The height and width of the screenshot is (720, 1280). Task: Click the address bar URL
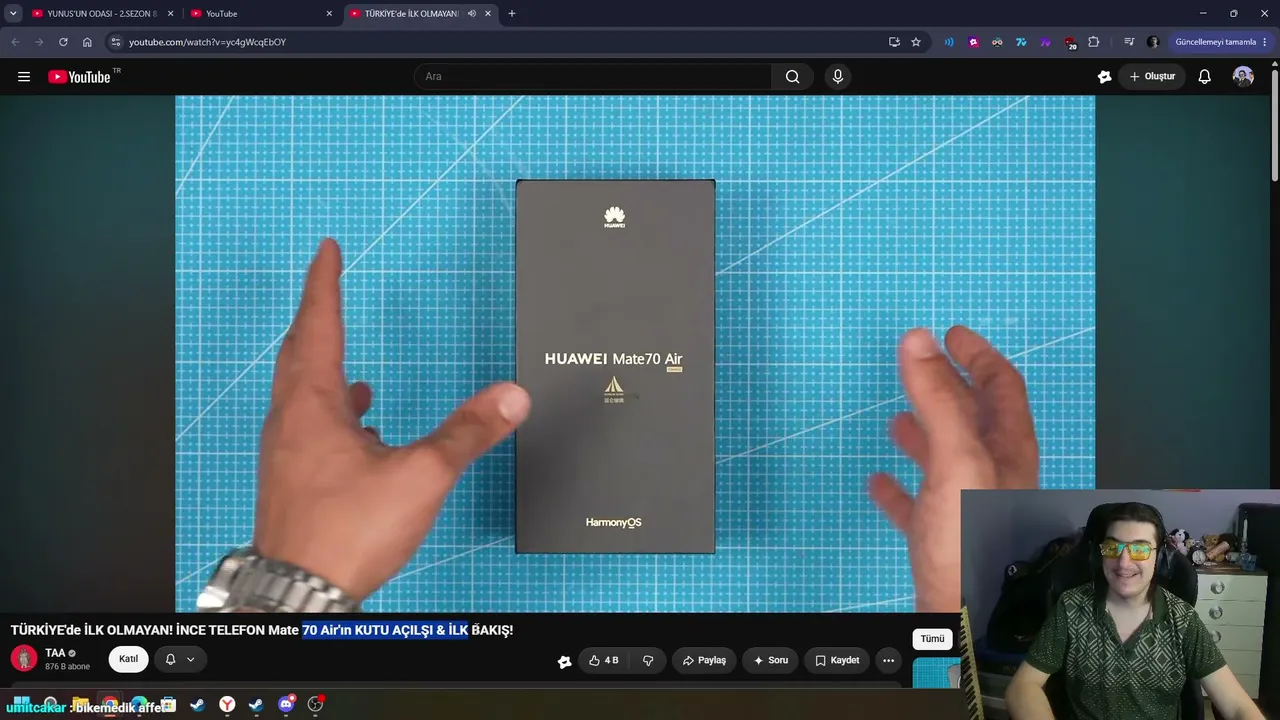[207, 42]
